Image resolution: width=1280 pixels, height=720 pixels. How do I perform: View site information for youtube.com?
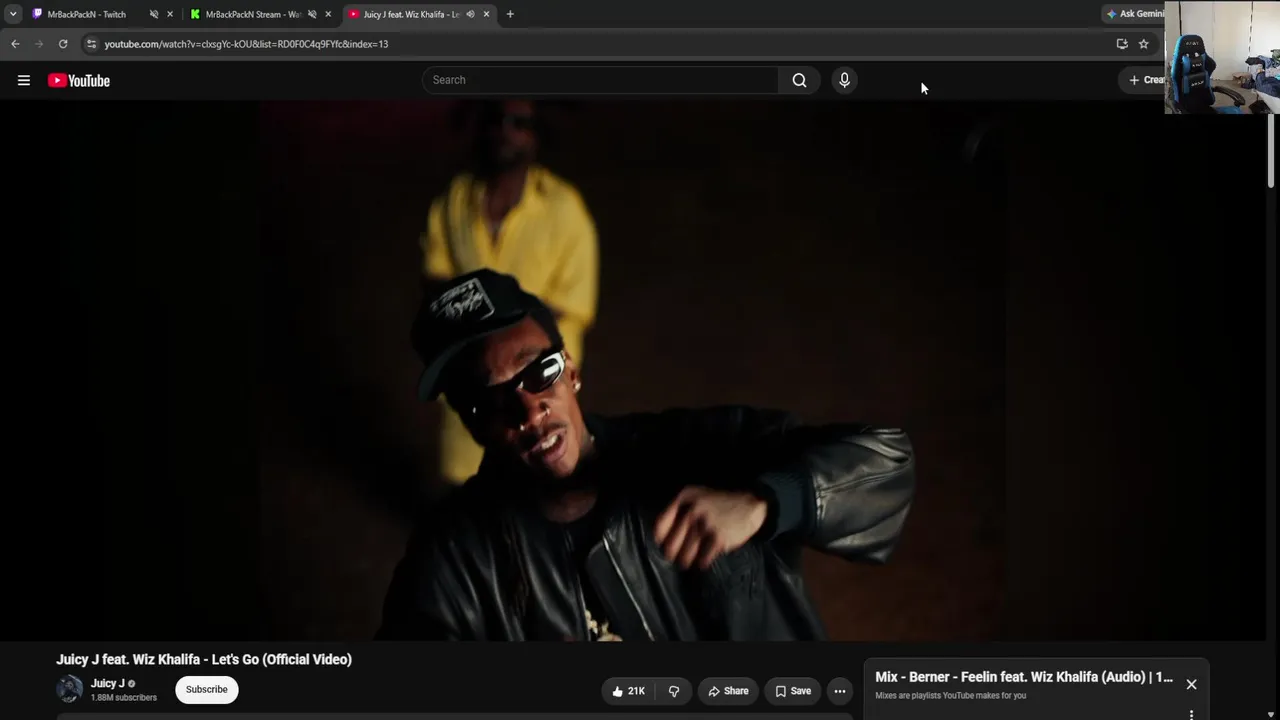pyautogui.click(x=91, y=44)
